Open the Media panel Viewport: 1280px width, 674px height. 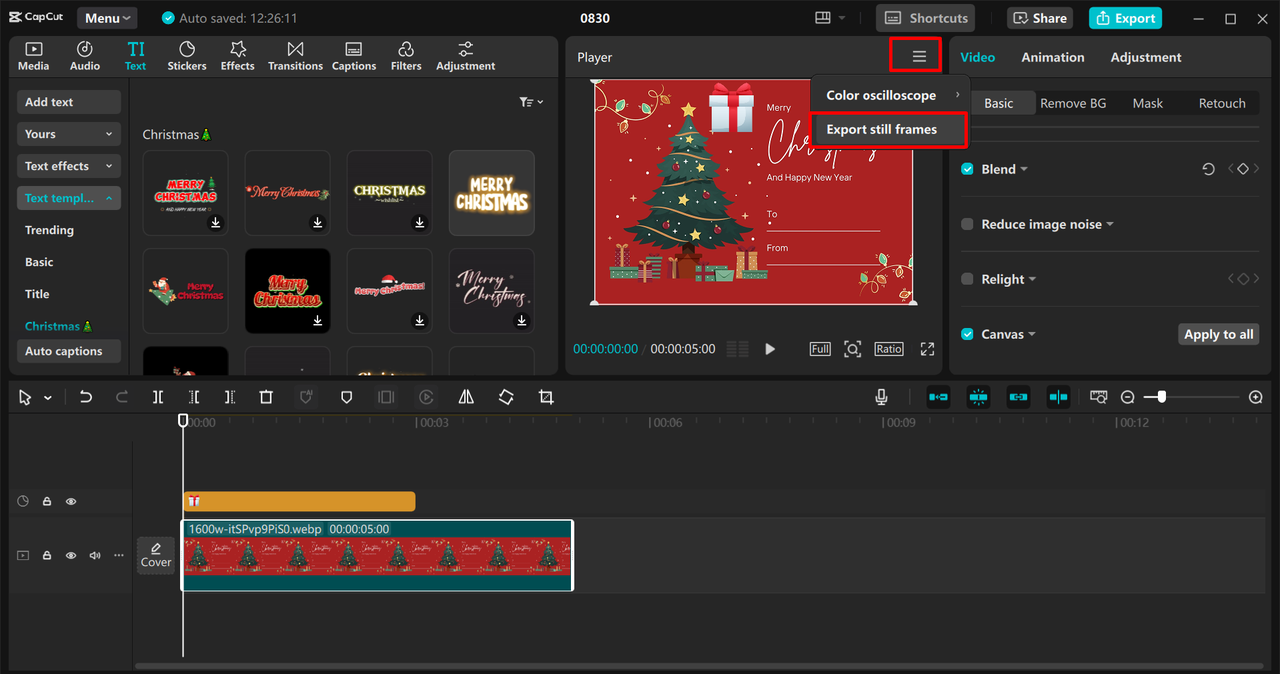point(33,56)
